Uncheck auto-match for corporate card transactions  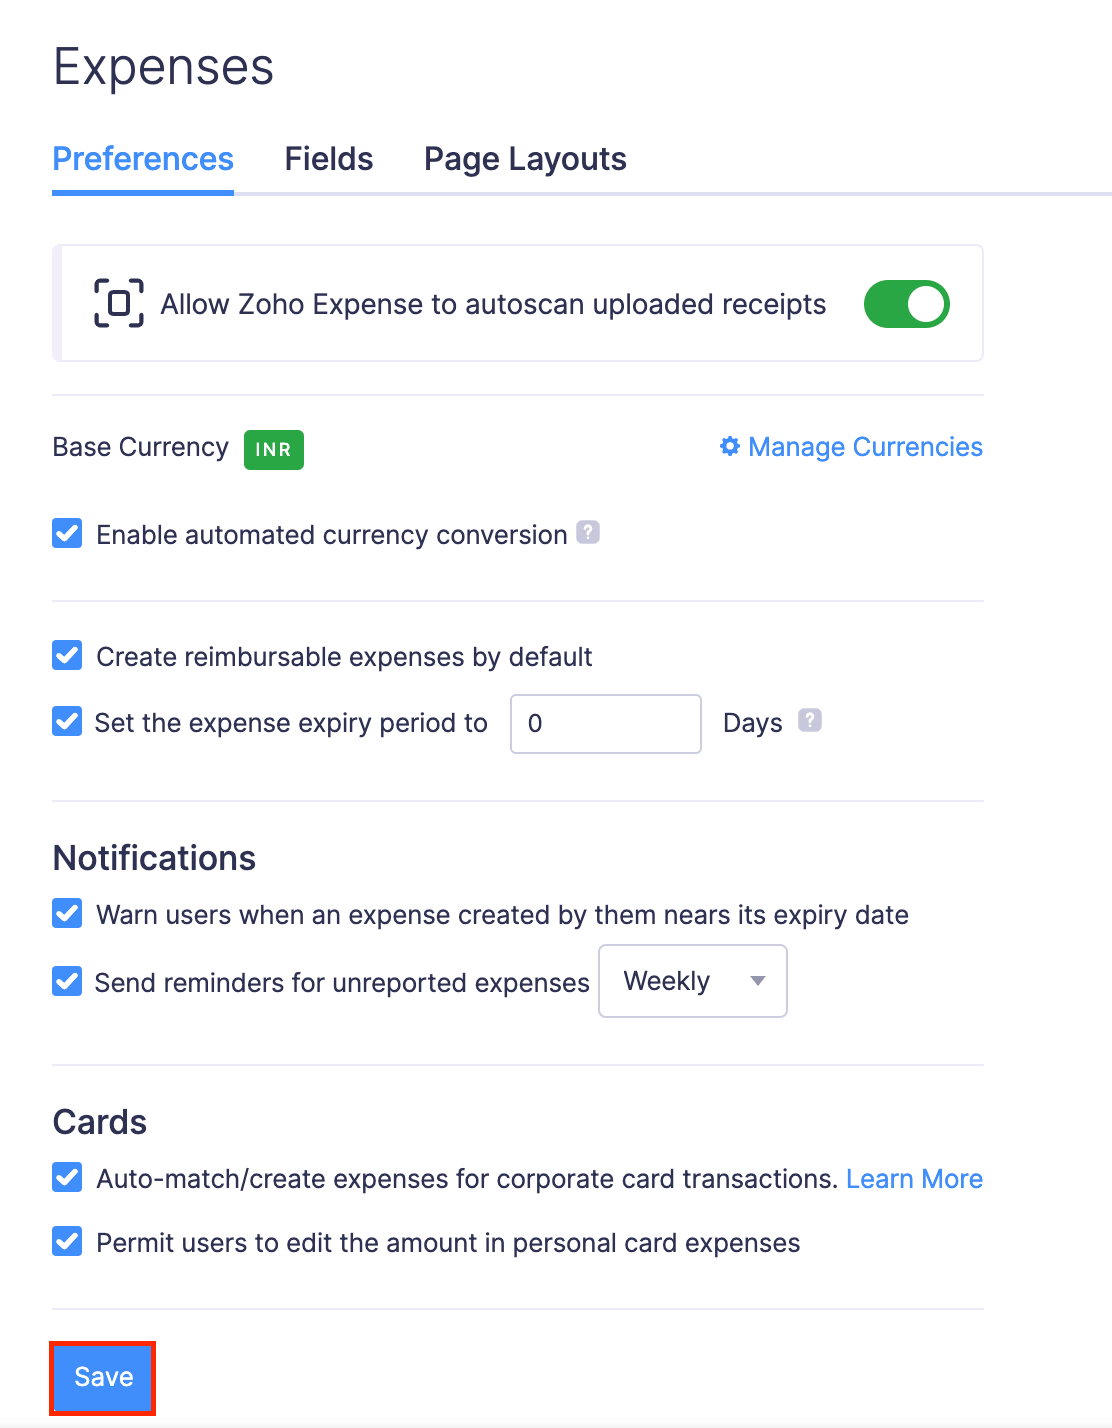coord(66,1178)
